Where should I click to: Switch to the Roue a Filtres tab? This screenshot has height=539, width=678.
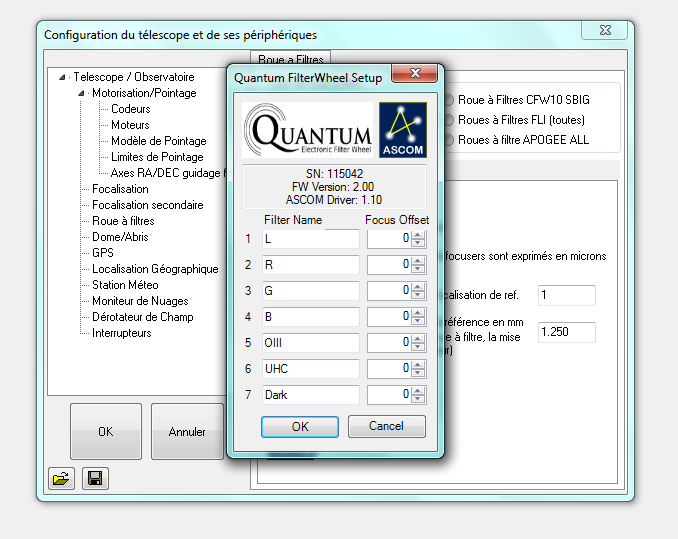tap(287, 61)
